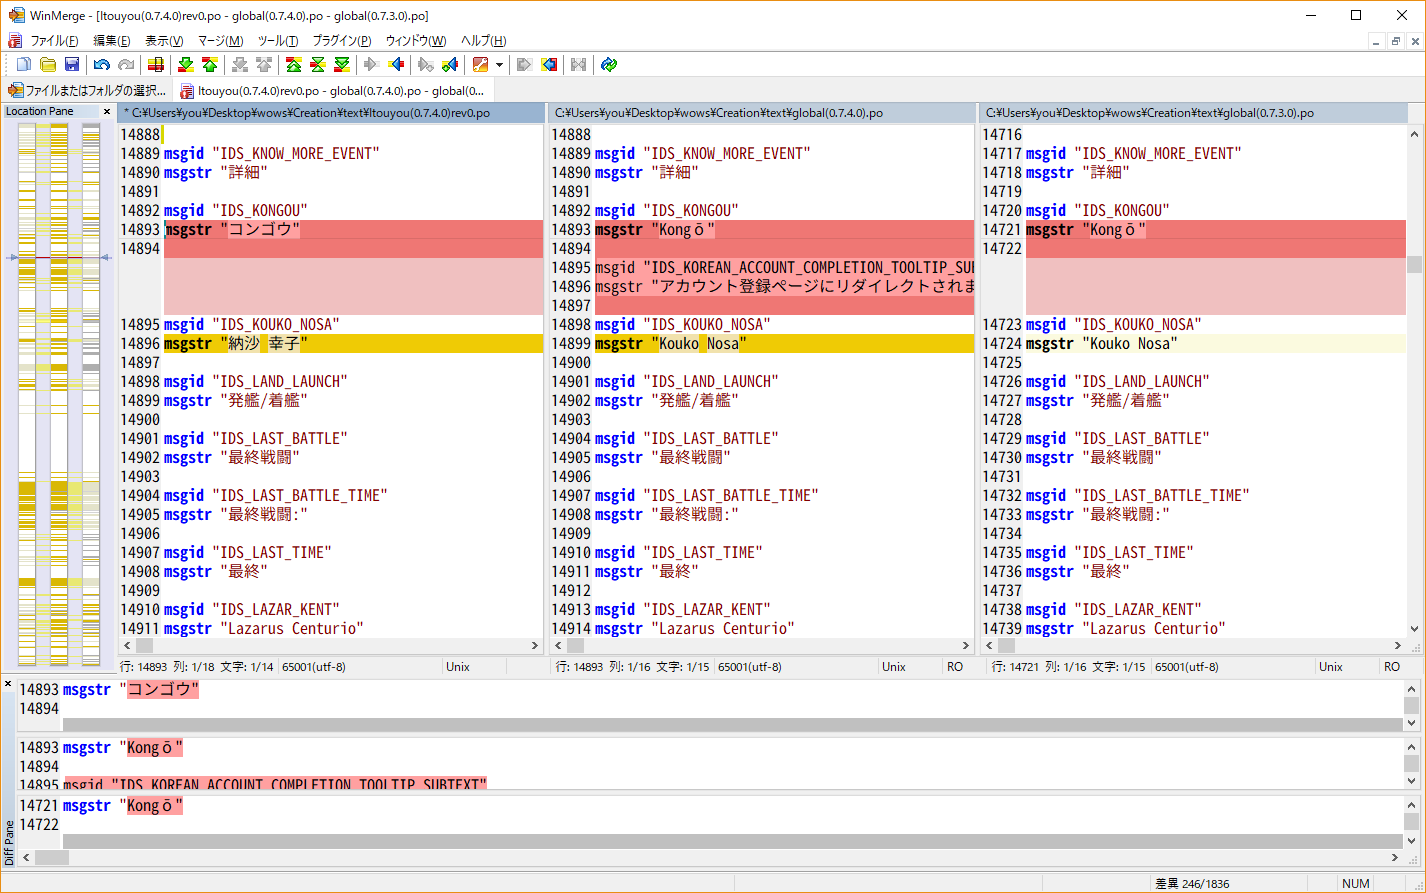The height and width of the screenshot is (893, 1426).
Task: Switch to the ファイルまたはフォルダの選択 tab
Action: click(88, 91)
